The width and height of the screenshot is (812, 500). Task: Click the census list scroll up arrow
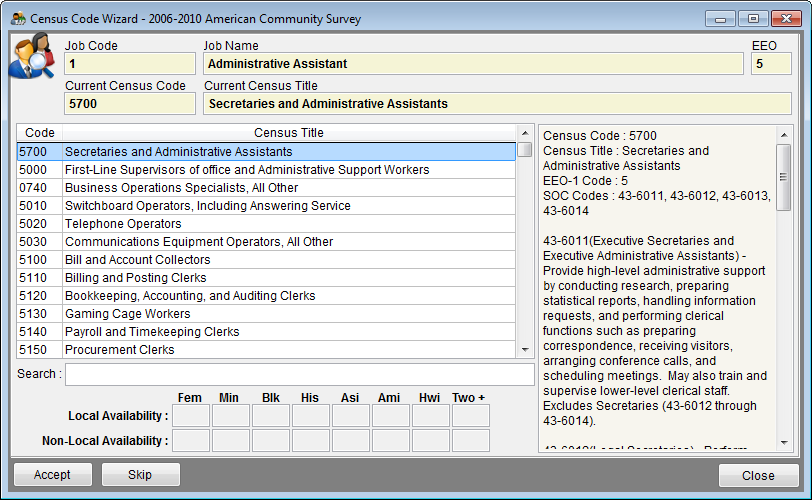point(525,133)
